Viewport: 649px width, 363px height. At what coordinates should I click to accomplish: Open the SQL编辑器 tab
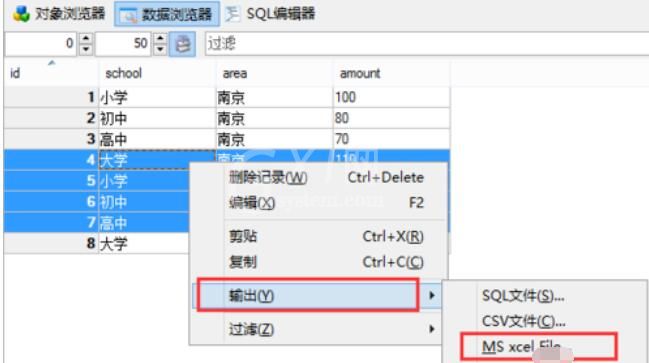[x=271, y=14]
